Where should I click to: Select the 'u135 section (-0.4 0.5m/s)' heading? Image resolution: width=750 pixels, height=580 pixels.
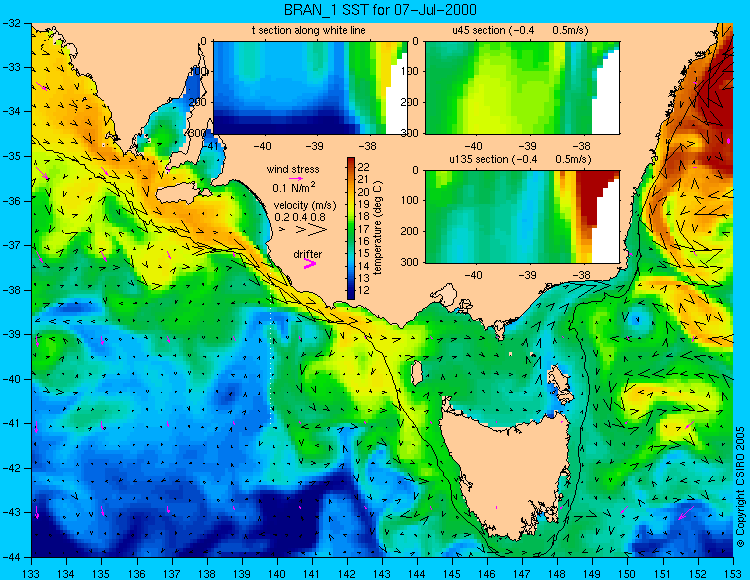(x=520, y=159)
